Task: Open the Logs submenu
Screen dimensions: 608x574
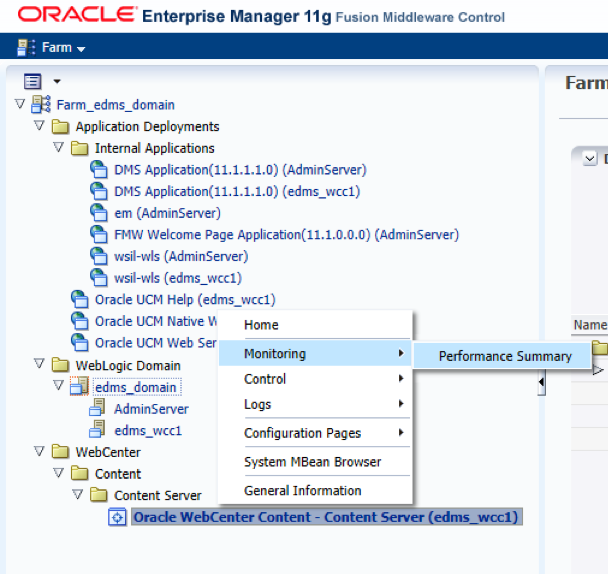Action: click(x=315, y=404)
